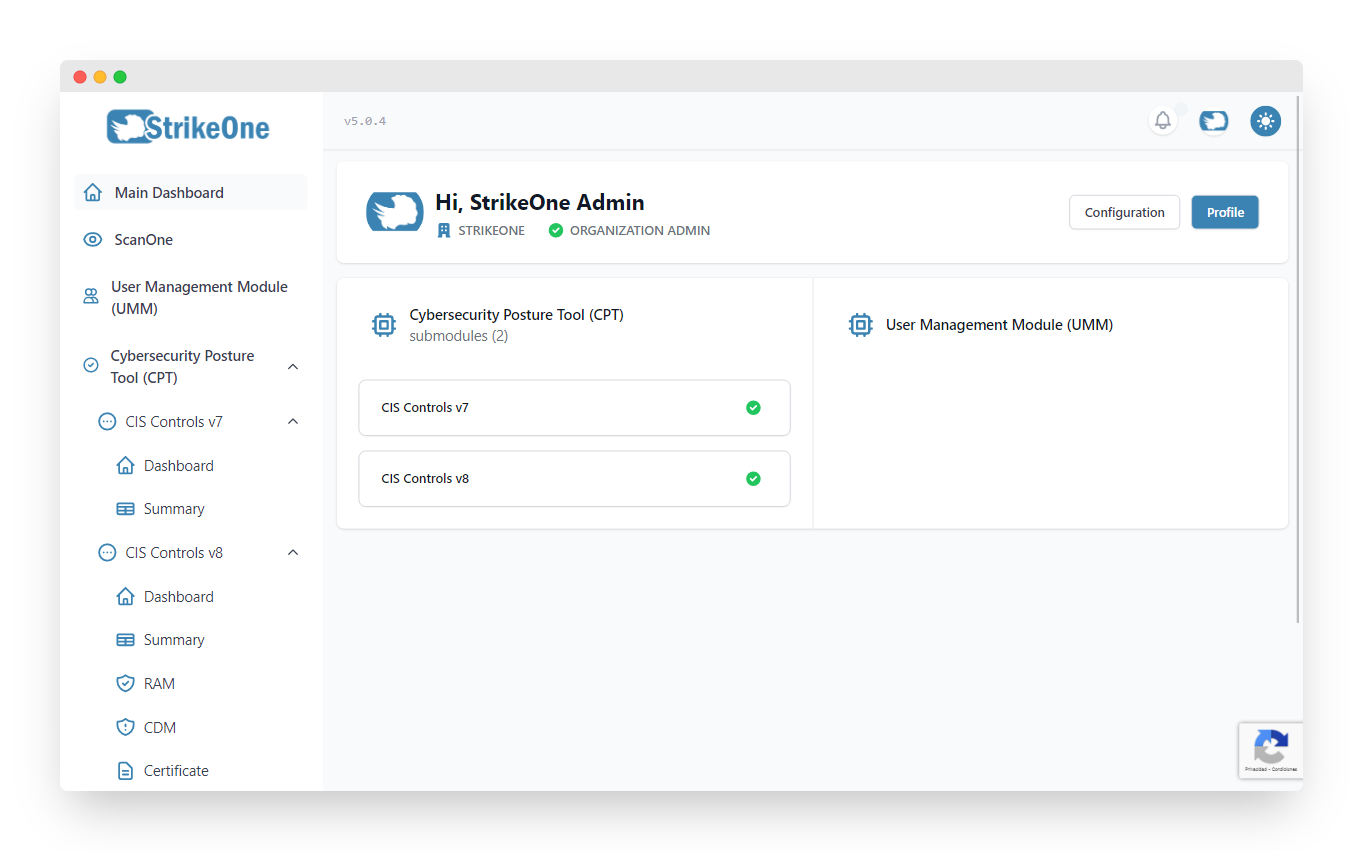Select CIS Controls v8 in sidebar
Screen dimensions: 1363x851
coord(199,552)
